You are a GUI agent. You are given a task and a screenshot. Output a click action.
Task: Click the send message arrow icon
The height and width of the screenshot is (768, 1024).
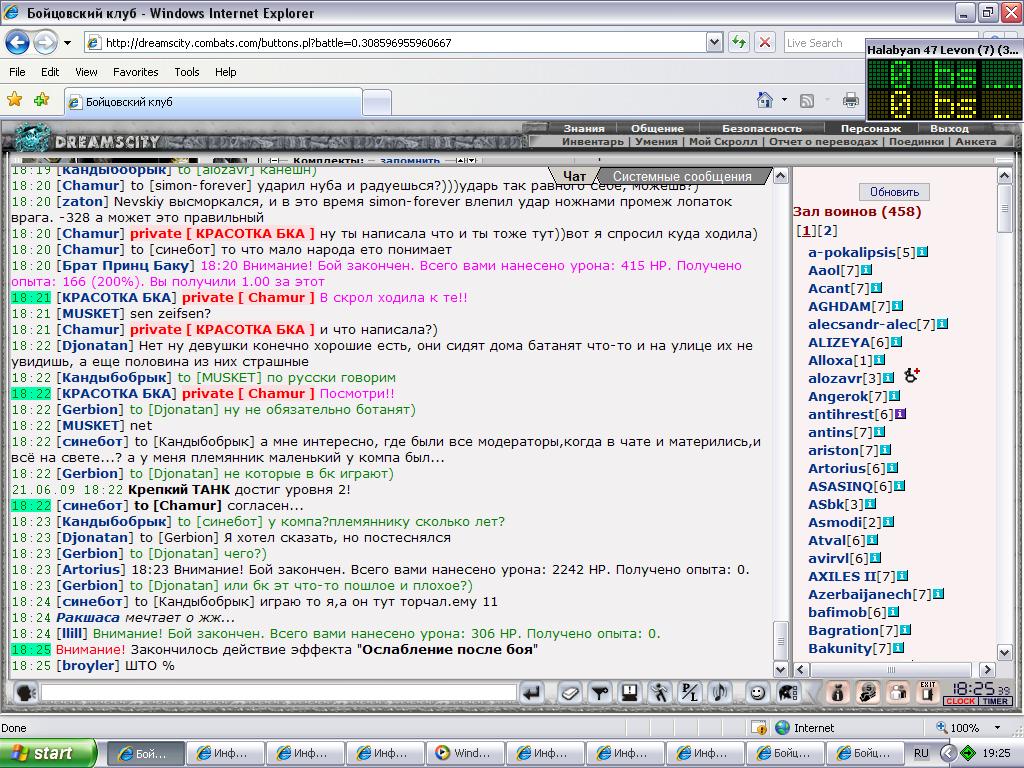pyautogui.click(x=532, y=692)
